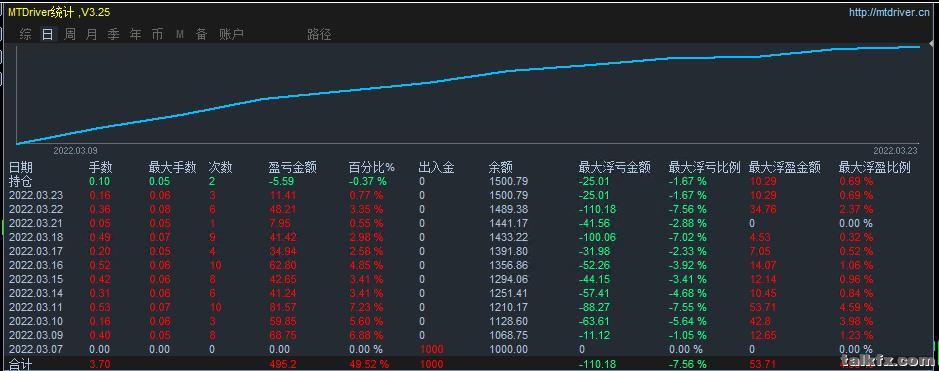Select the 2022.03.22 date row
This screenshot has height=371, width=939.
[x=36, y=209]
